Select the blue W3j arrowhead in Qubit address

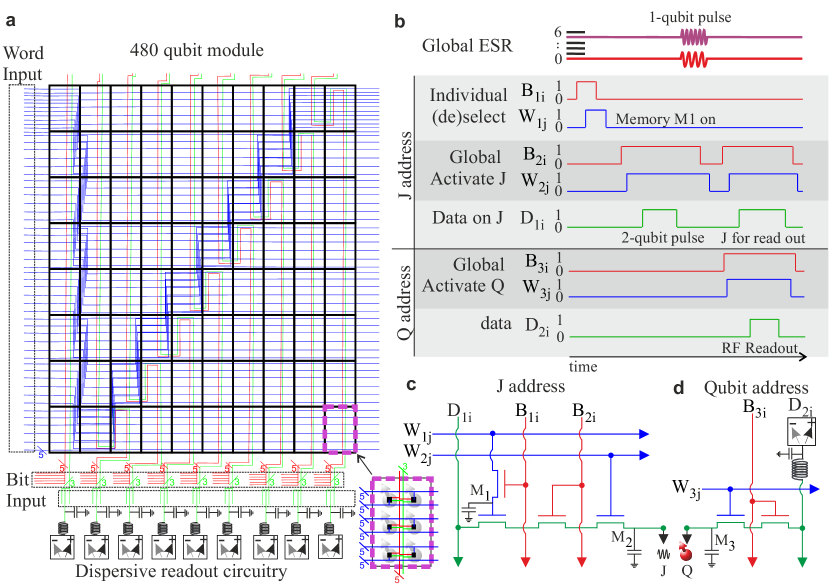[814, 490]
